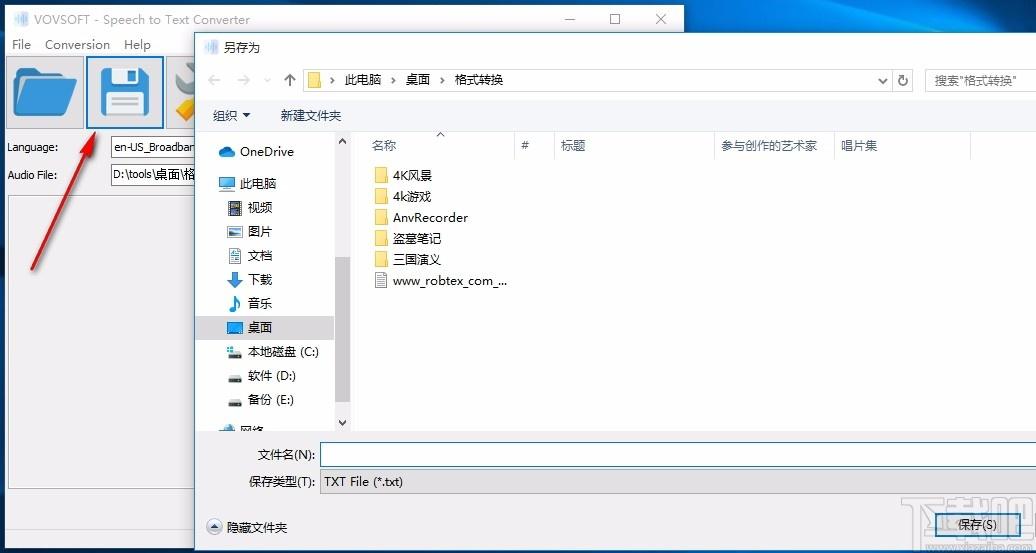Click the open folder icon in VOVSOFT toolbar
The width and height of the screenshot is (1036, 553).
pos(44,92)
